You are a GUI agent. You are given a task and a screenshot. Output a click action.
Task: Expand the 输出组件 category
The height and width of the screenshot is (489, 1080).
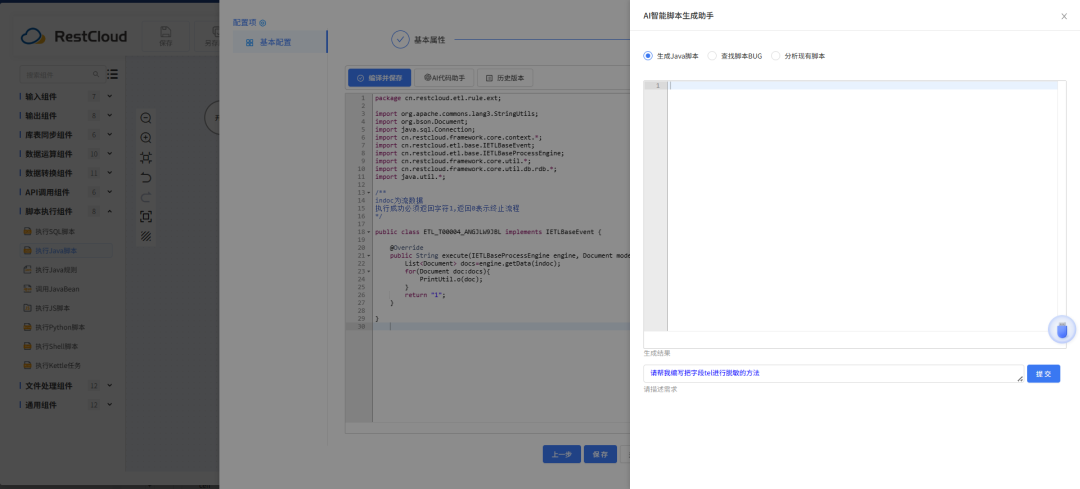(x=110, y=116)
